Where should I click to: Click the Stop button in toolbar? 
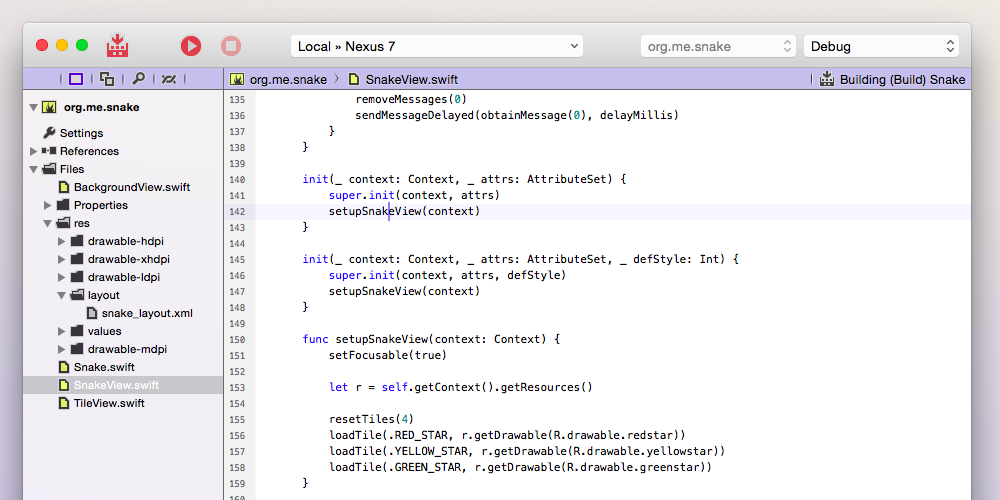click(x=231, y=46)
